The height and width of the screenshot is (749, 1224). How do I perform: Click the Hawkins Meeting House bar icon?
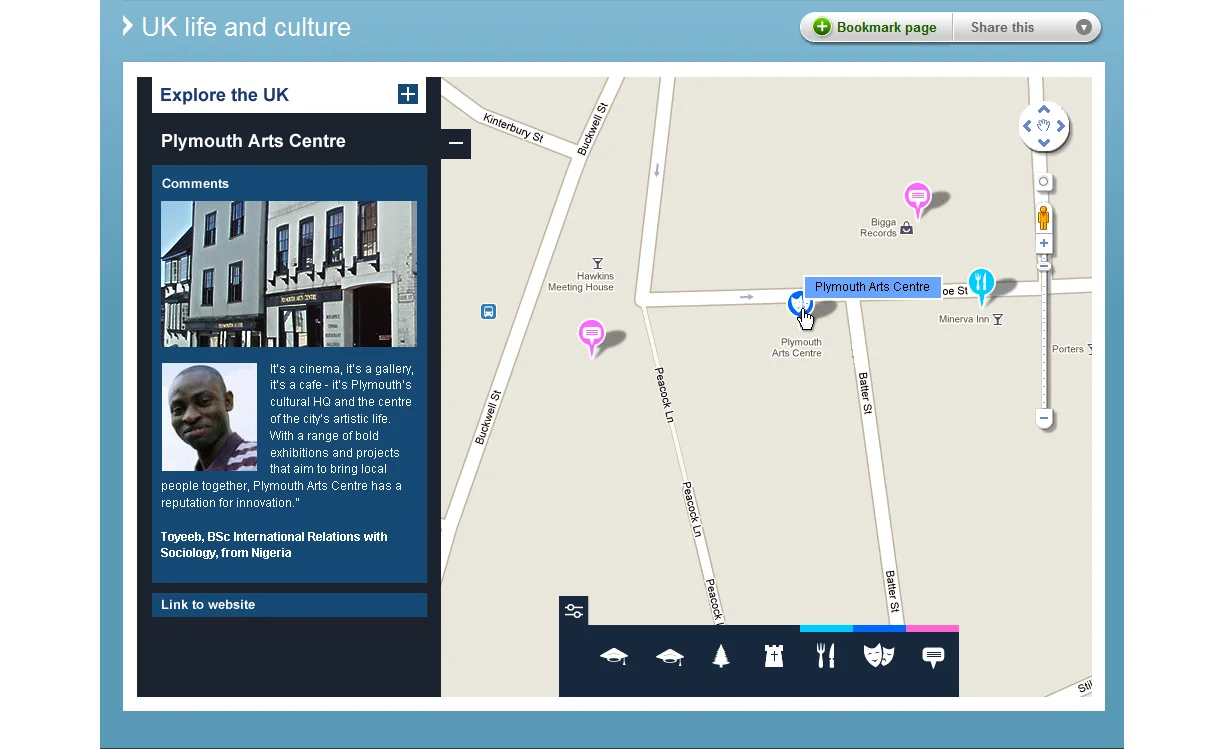[x=598, y=264]
